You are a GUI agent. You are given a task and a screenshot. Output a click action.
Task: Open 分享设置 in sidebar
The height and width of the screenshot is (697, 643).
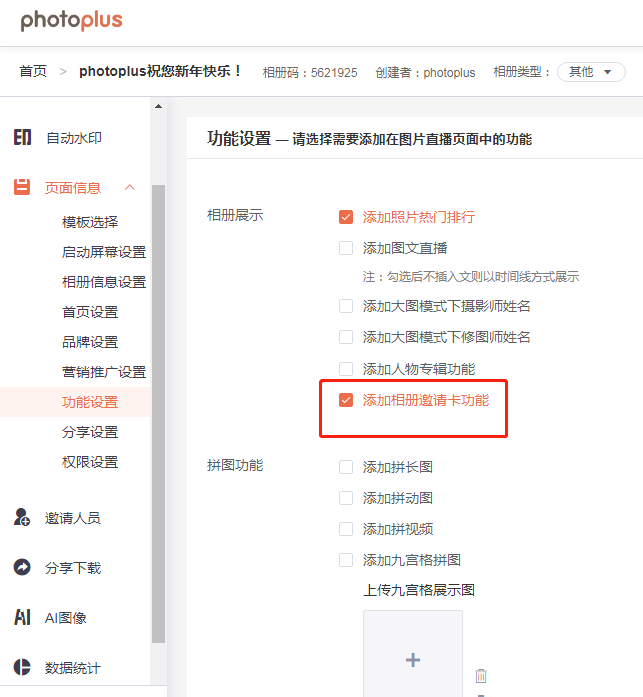coord(90,432)
